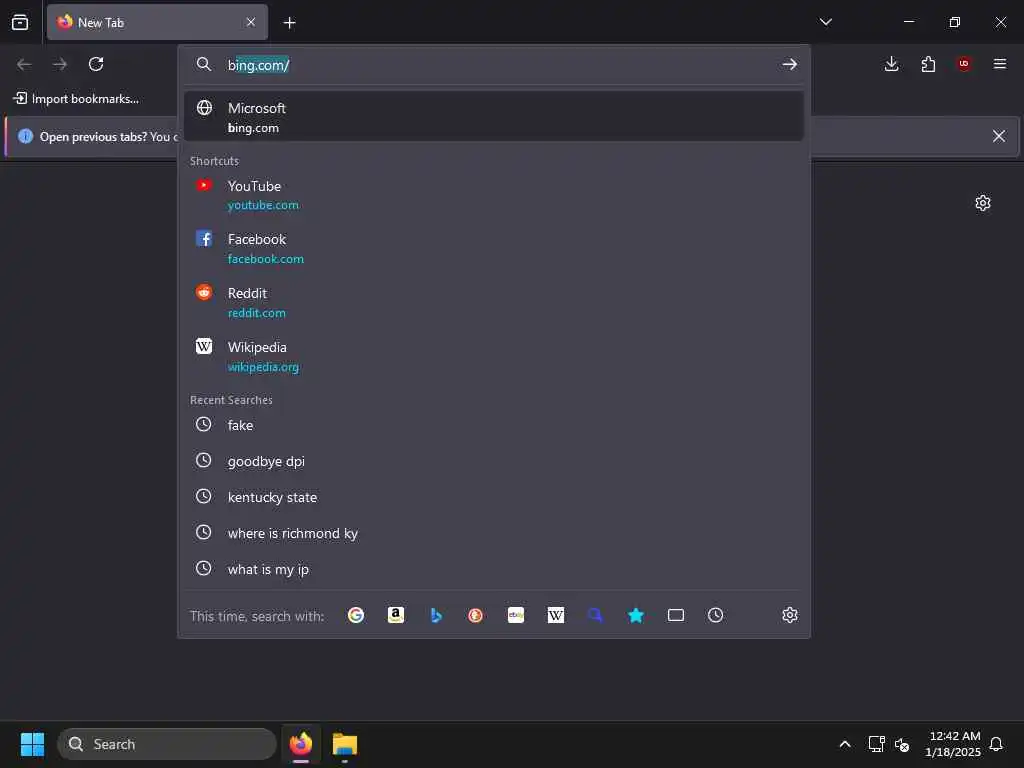Open the muted volume tray icon
The height and width of the screenshot is (768, 1024).
point(903,744)
